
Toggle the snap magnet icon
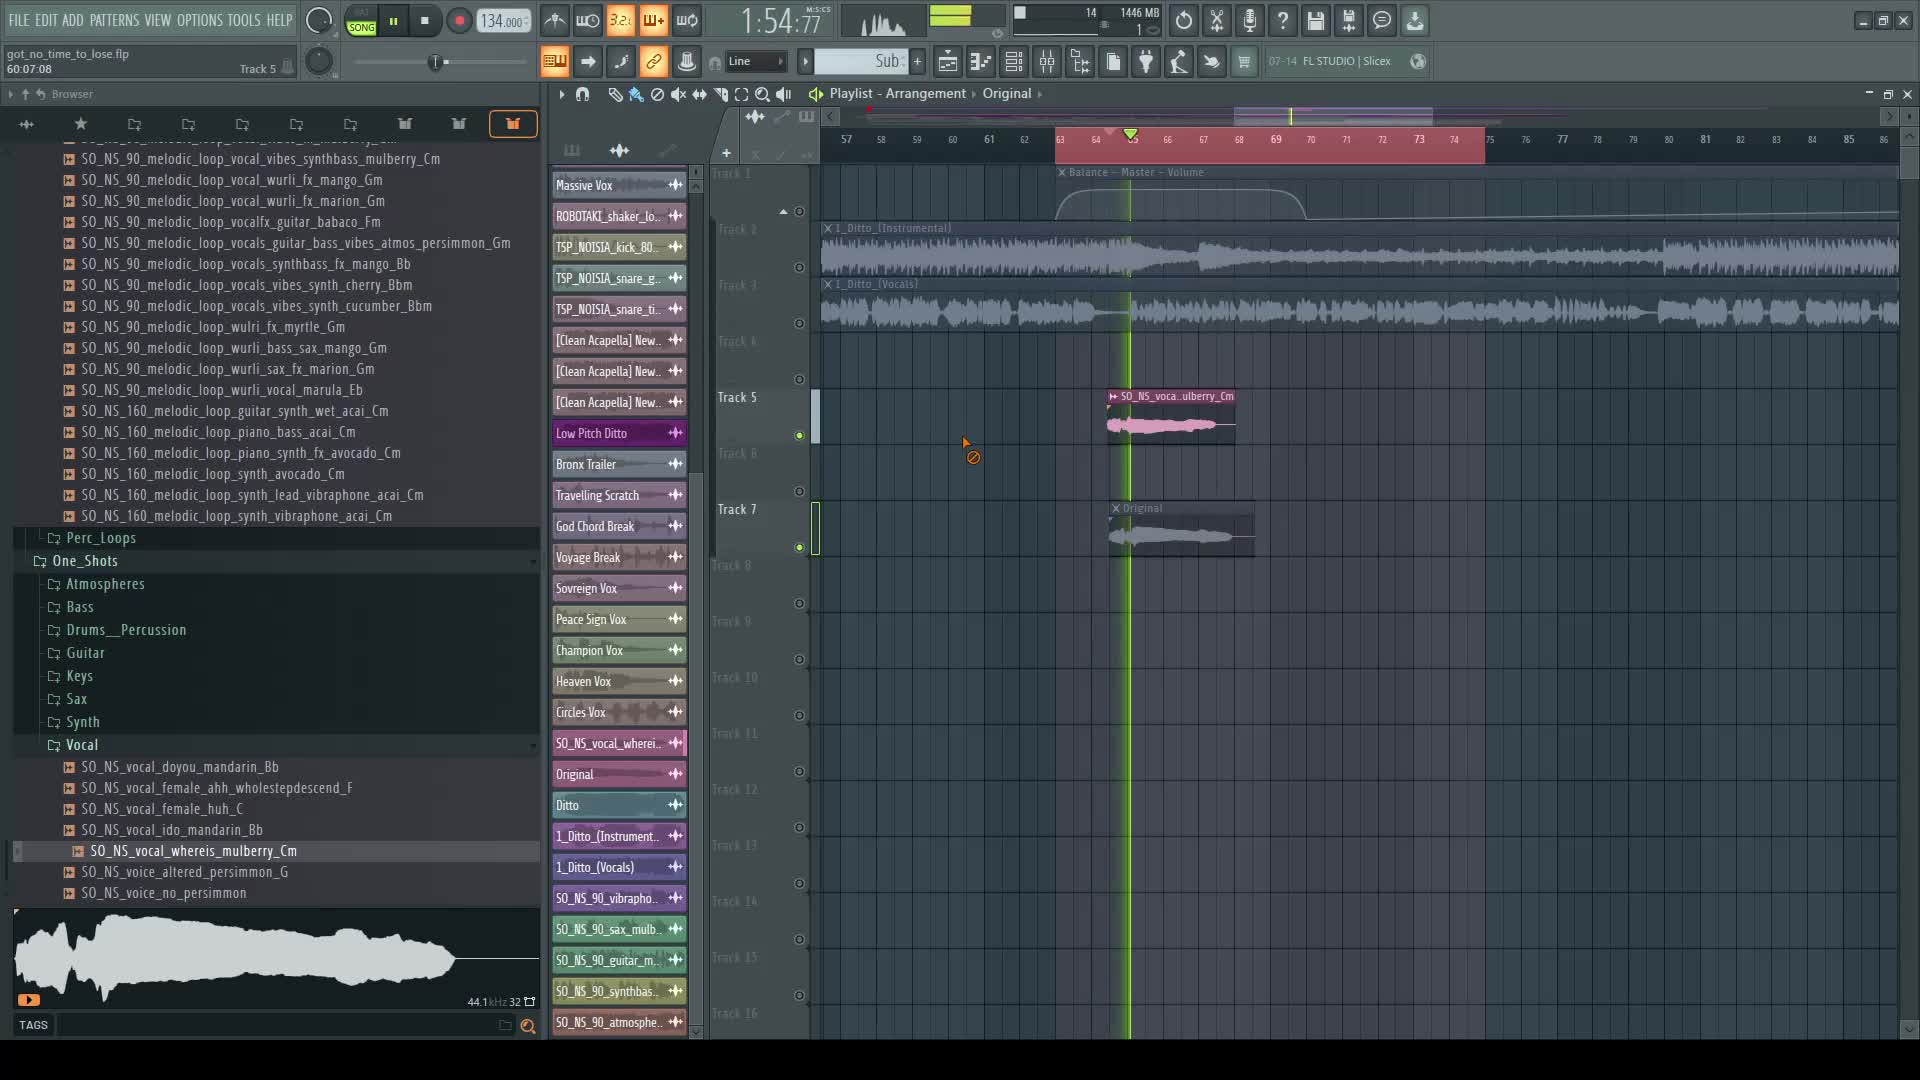582,94
